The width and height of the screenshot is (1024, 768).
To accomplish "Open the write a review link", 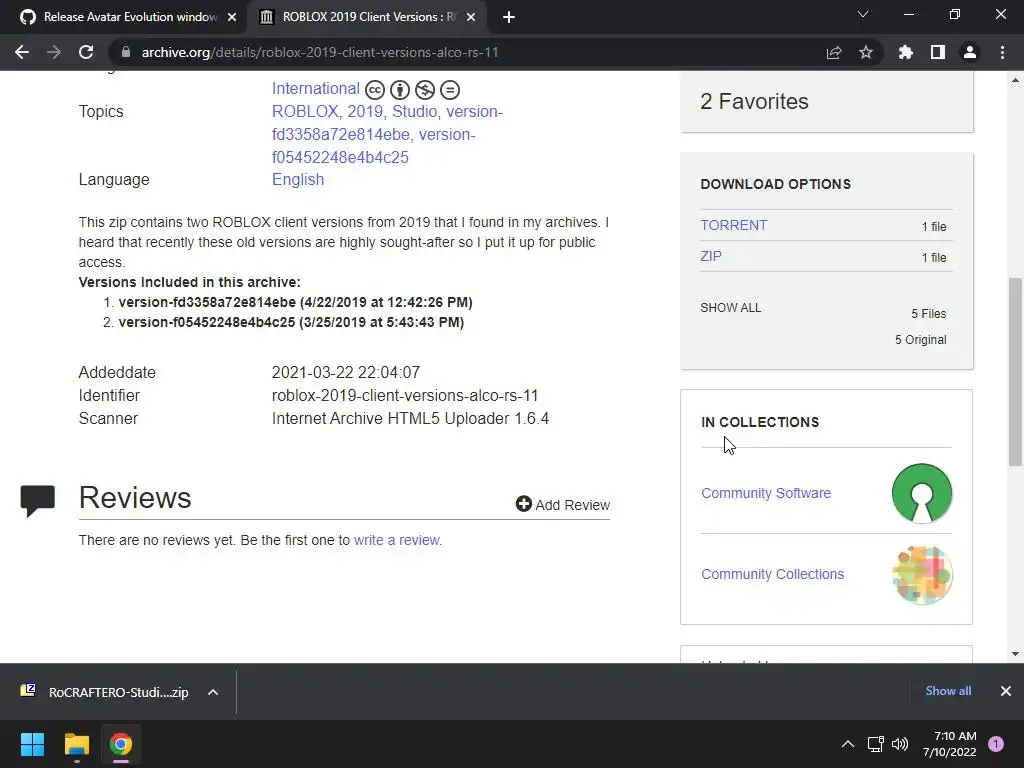I will 397,540.
